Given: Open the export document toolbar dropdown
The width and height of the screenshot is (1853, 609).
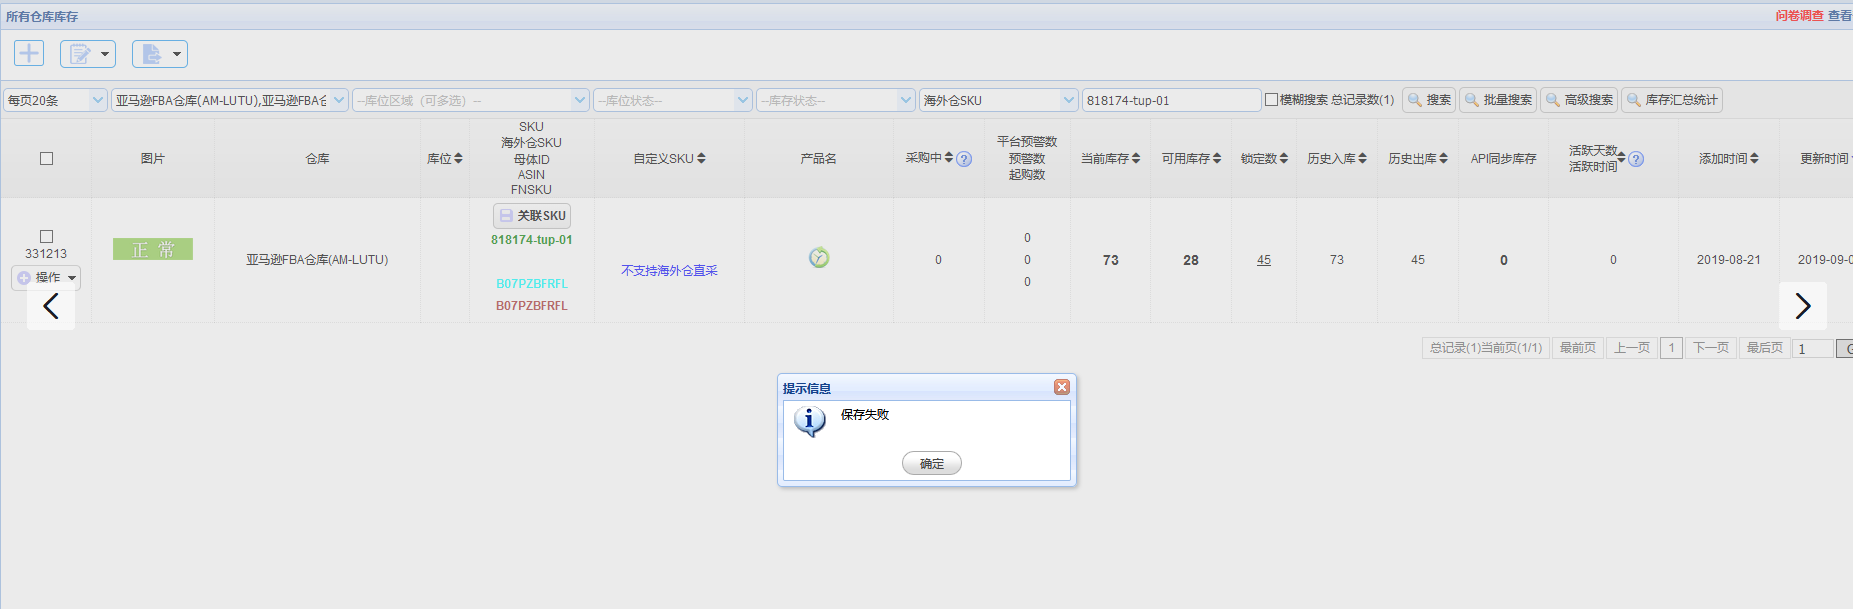Looking at the screenshot, I should tap(160, 54).
